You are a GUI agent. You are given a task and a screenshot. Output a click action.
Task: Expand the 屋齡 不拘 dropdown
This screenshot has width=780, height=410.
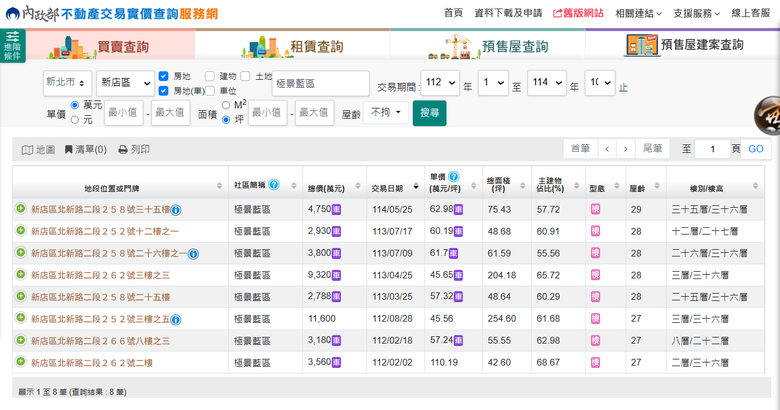tap(387, 113)
